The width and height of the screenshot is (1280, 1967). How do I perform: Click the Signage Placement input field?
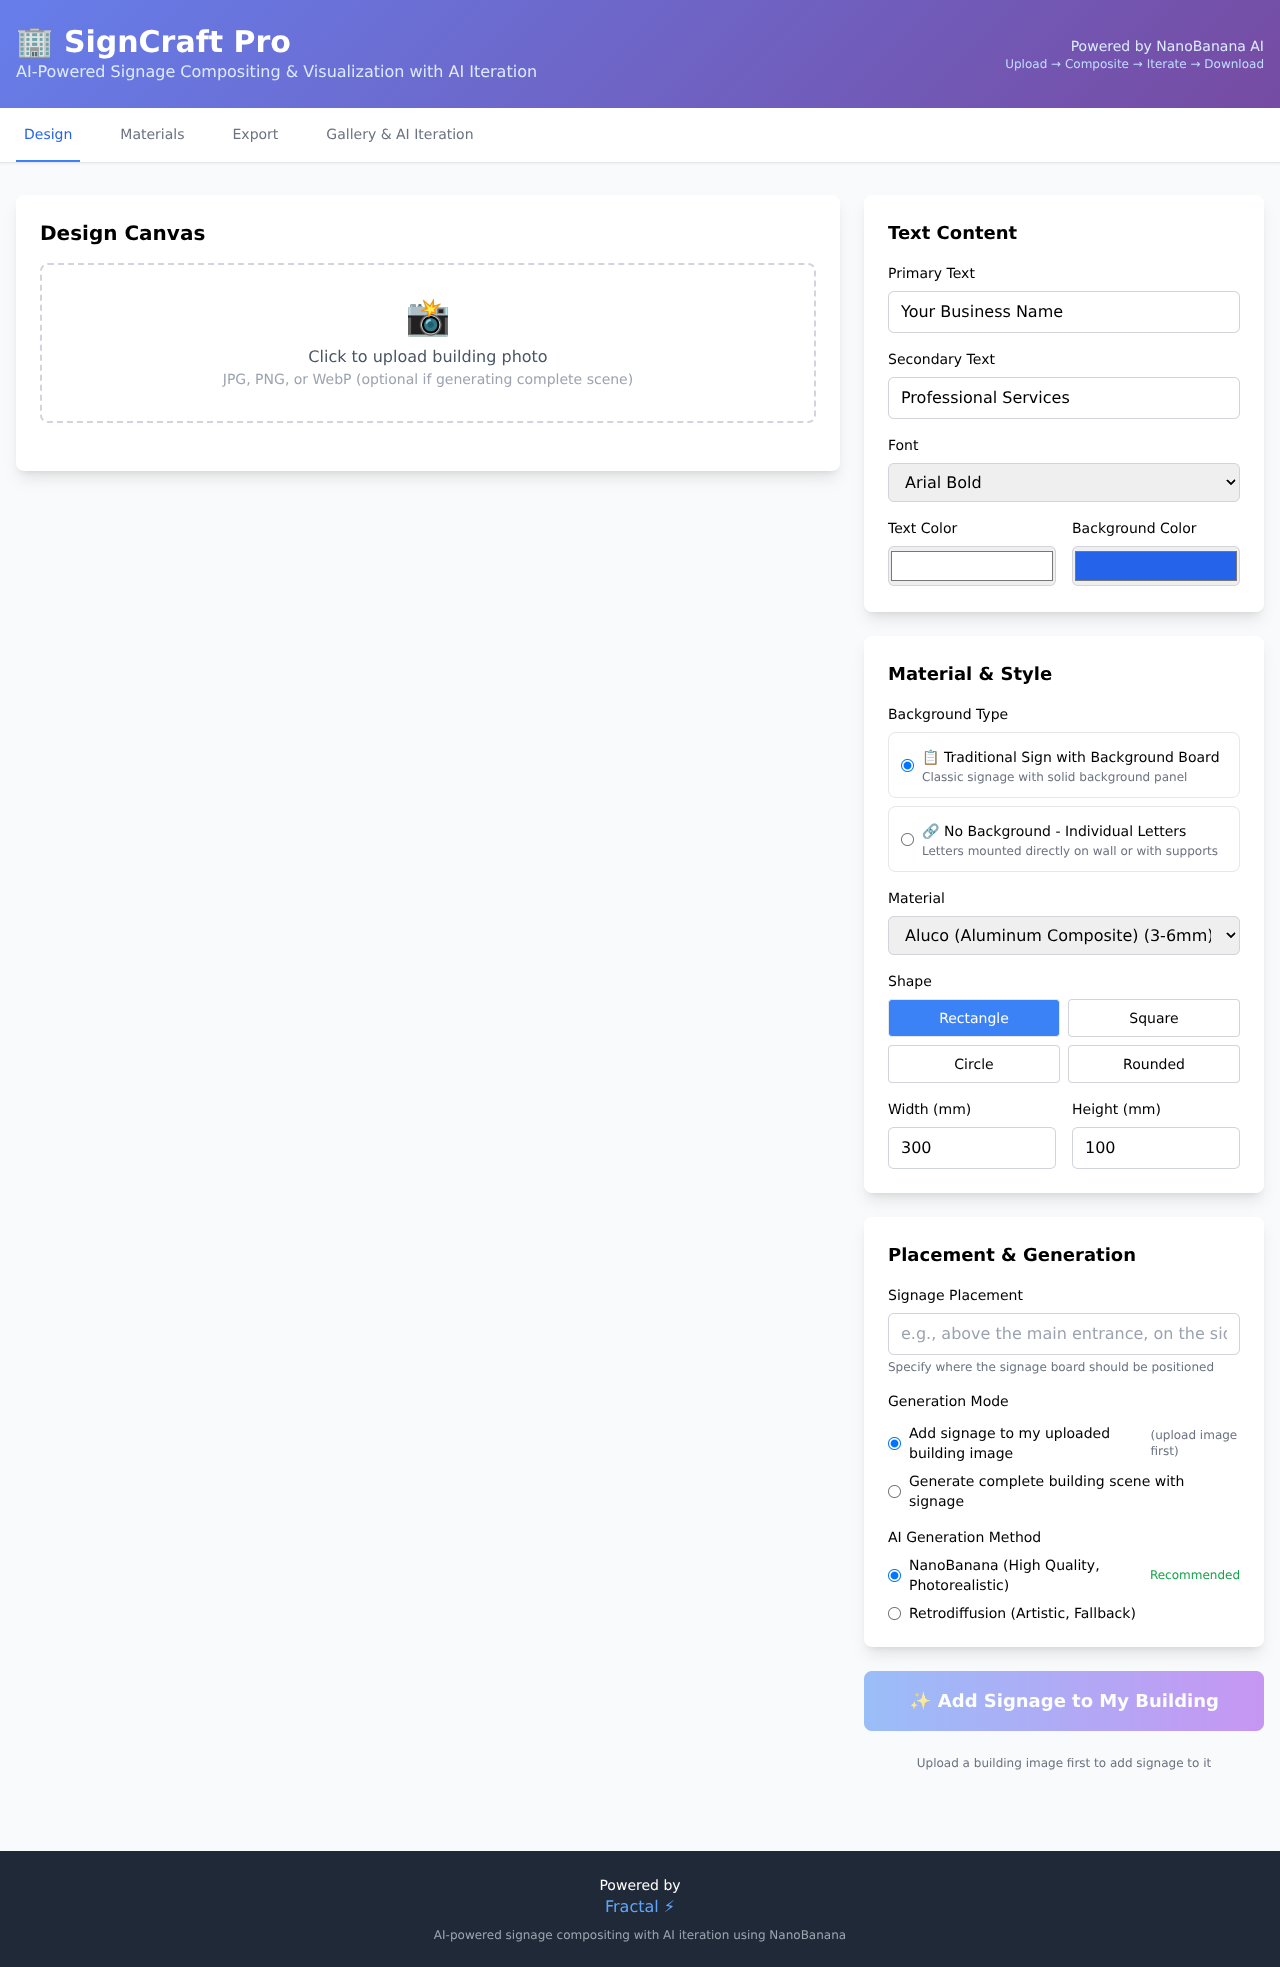click(1063, 1333)
